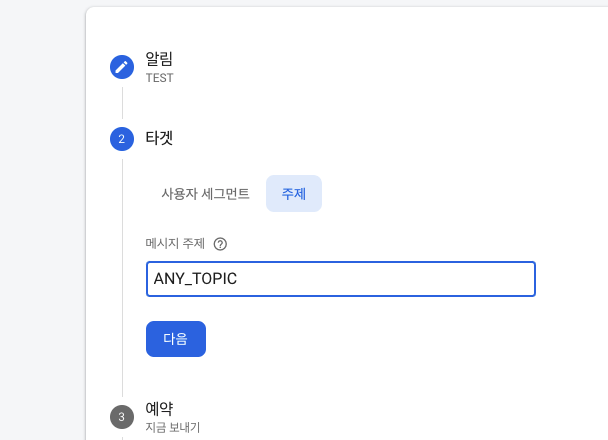
Task: Expand the 예약 step heading
Action: [159, 408]
